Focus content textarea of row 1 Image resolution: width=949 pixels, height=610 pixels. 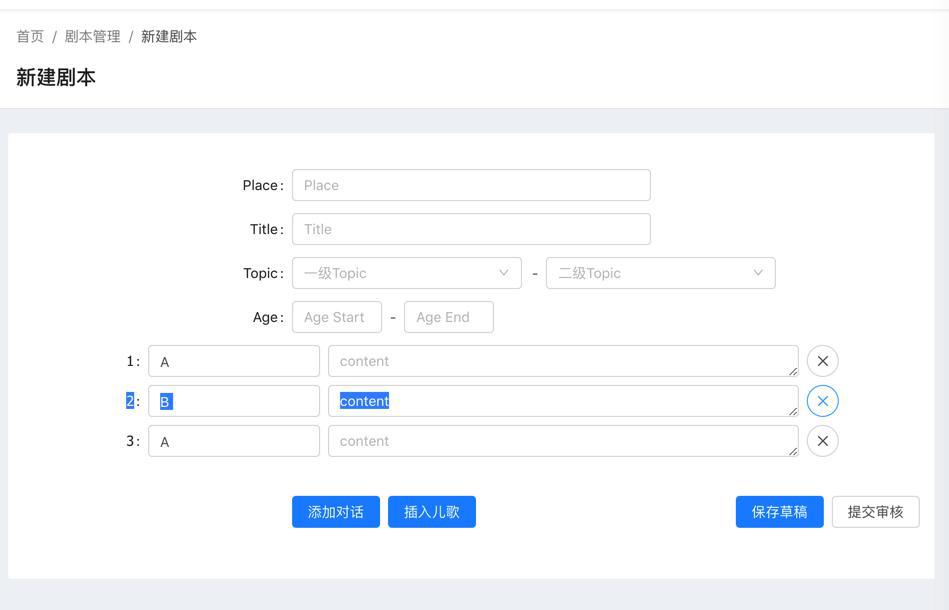point(562,361)
